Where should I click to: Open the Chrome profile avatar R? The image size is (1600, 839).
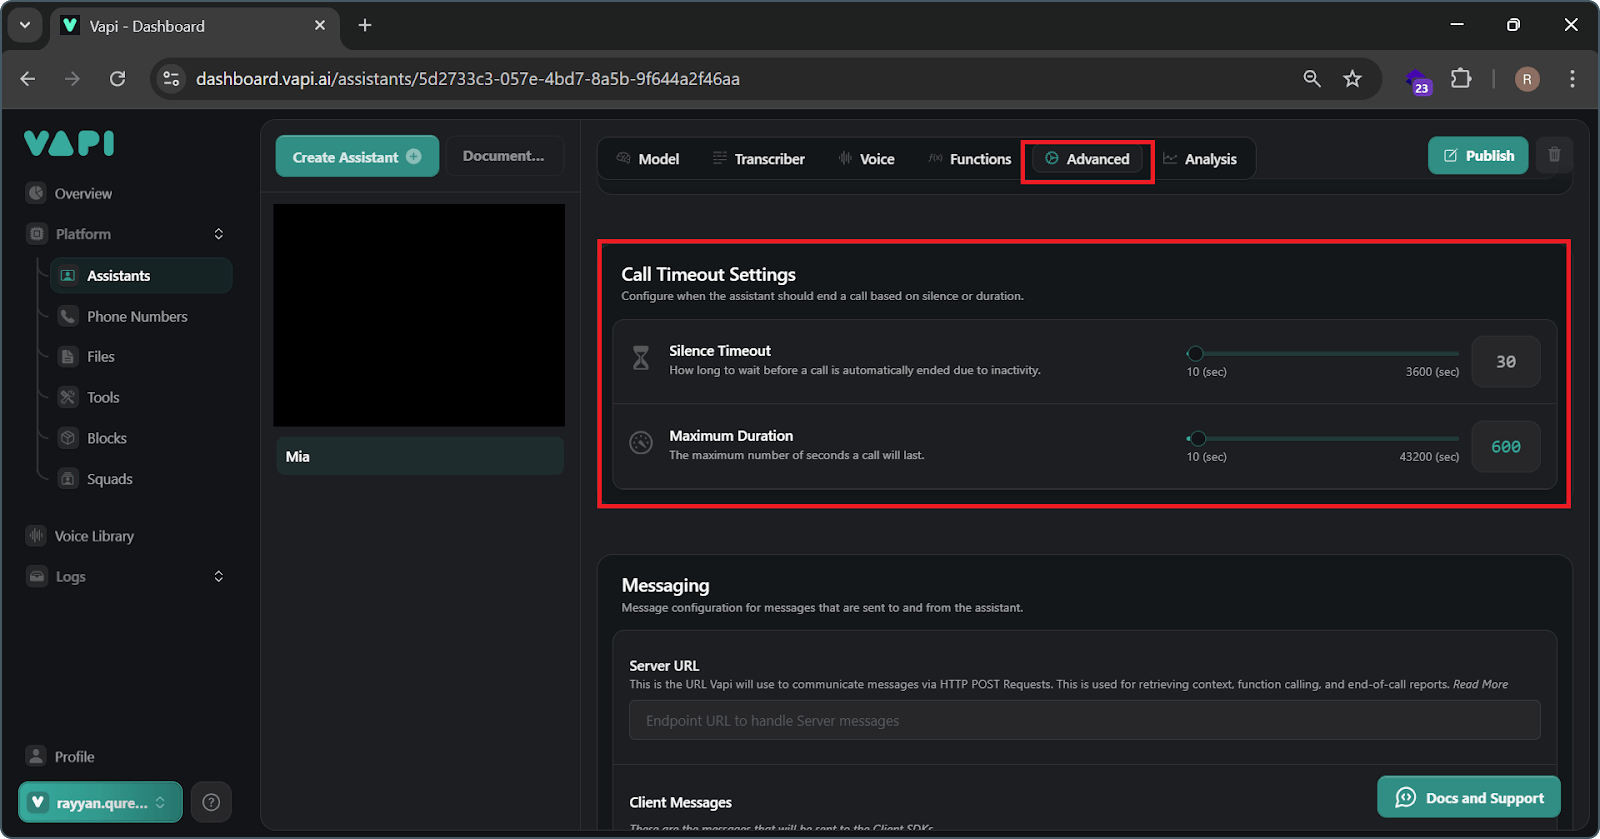tap(1527, 79)
